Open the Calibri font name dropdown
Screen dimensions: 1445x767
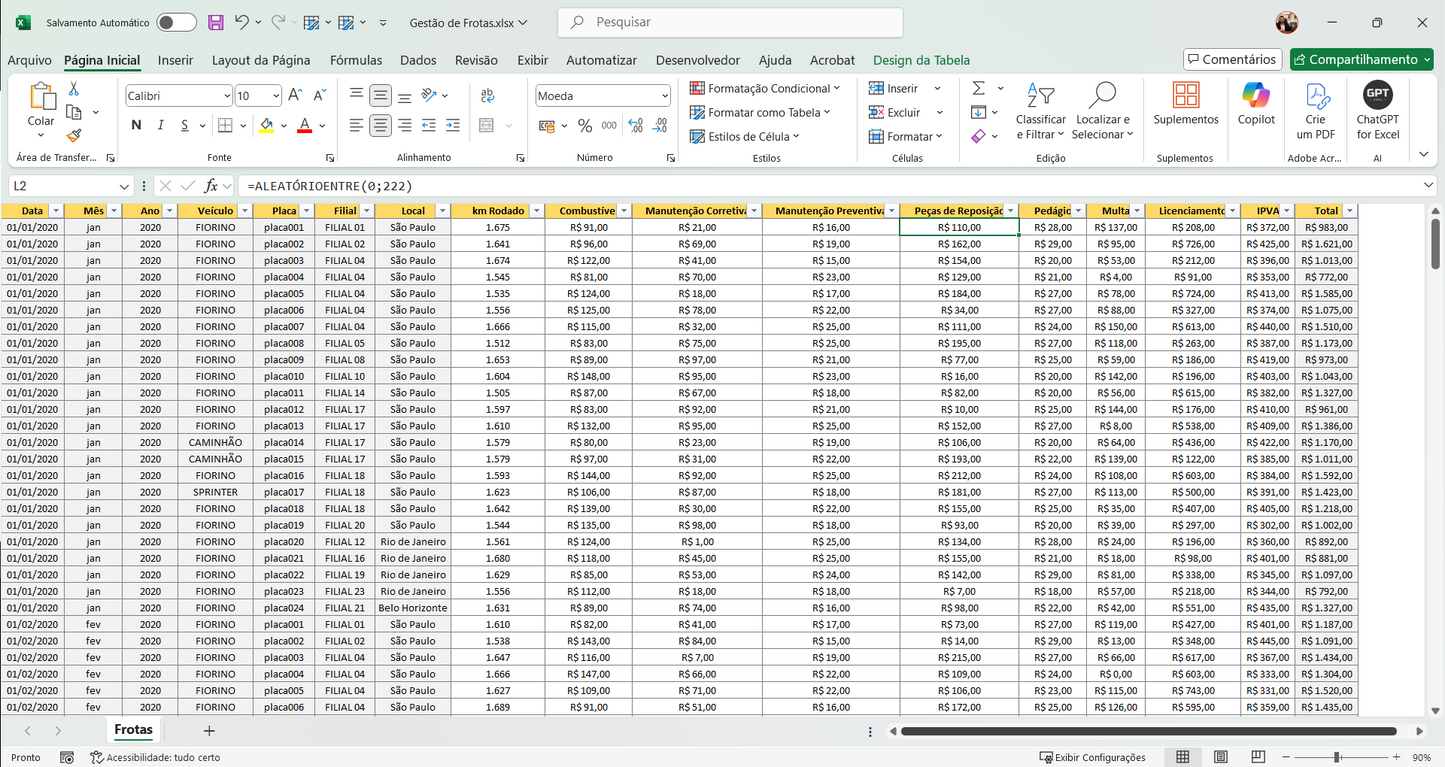(225, 94)
